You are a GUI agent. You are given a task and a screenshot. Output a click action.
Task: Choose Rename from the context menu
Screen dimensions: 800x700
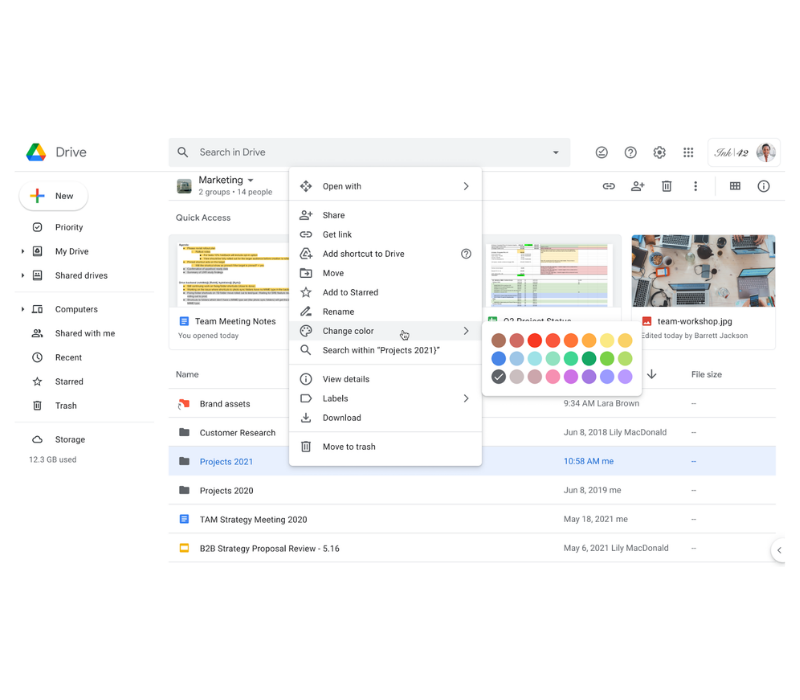[338, 312]
